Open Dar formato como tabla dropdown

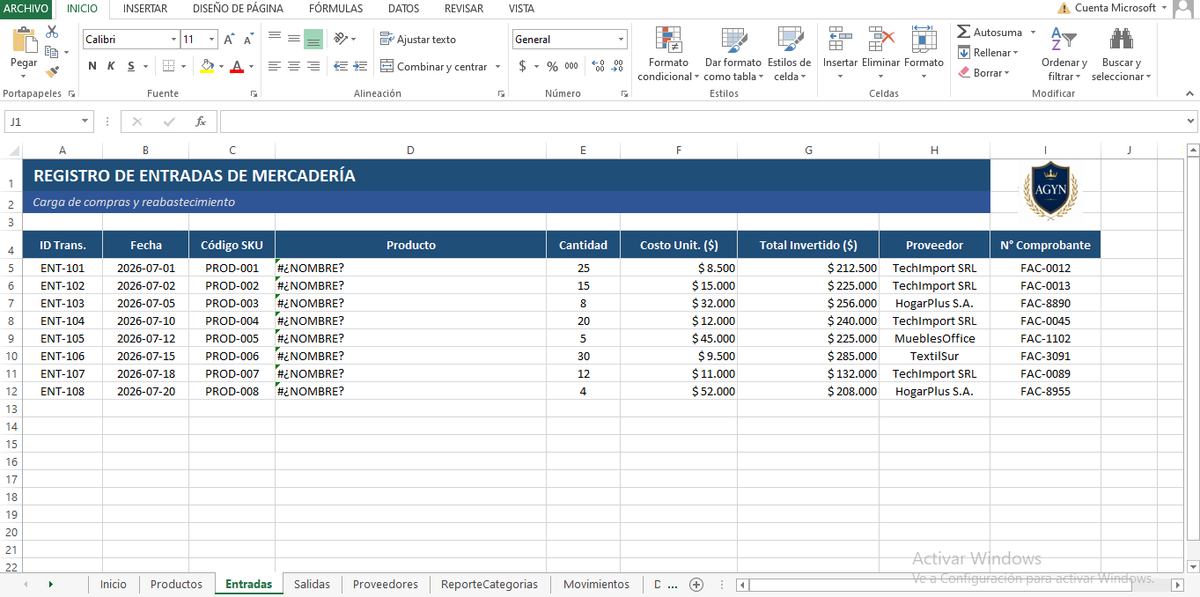[733, 54]
